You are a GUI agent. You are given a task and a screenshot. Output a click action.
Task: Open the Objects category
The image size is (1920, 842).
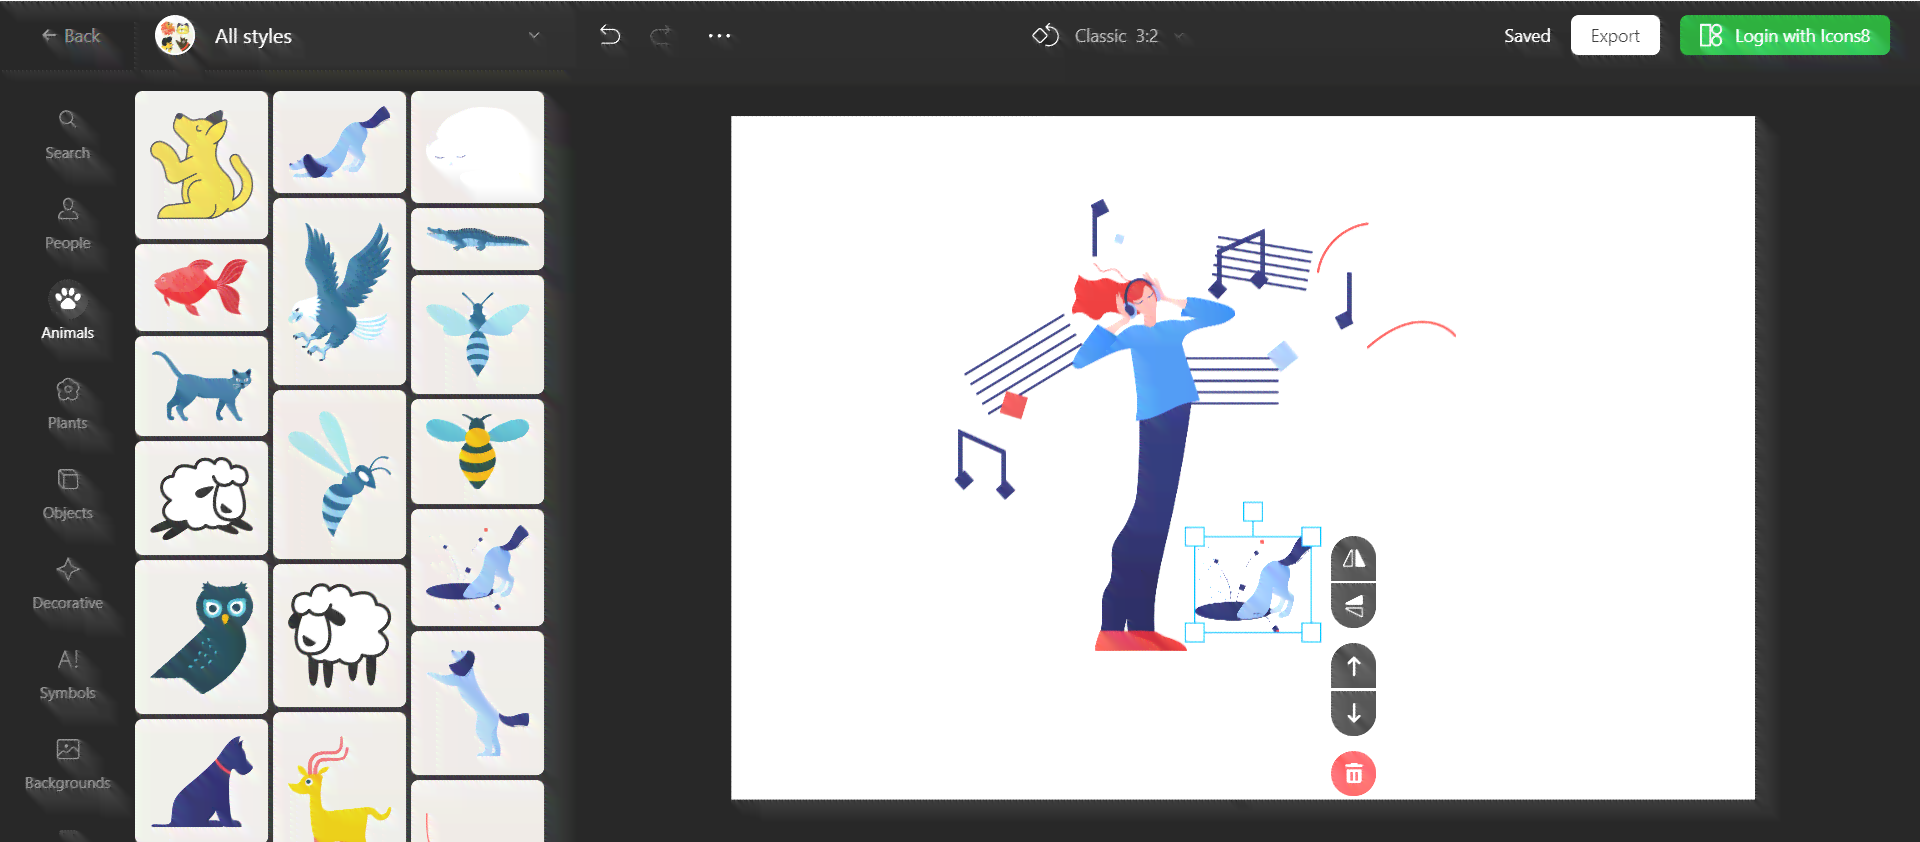coord(67,494)
